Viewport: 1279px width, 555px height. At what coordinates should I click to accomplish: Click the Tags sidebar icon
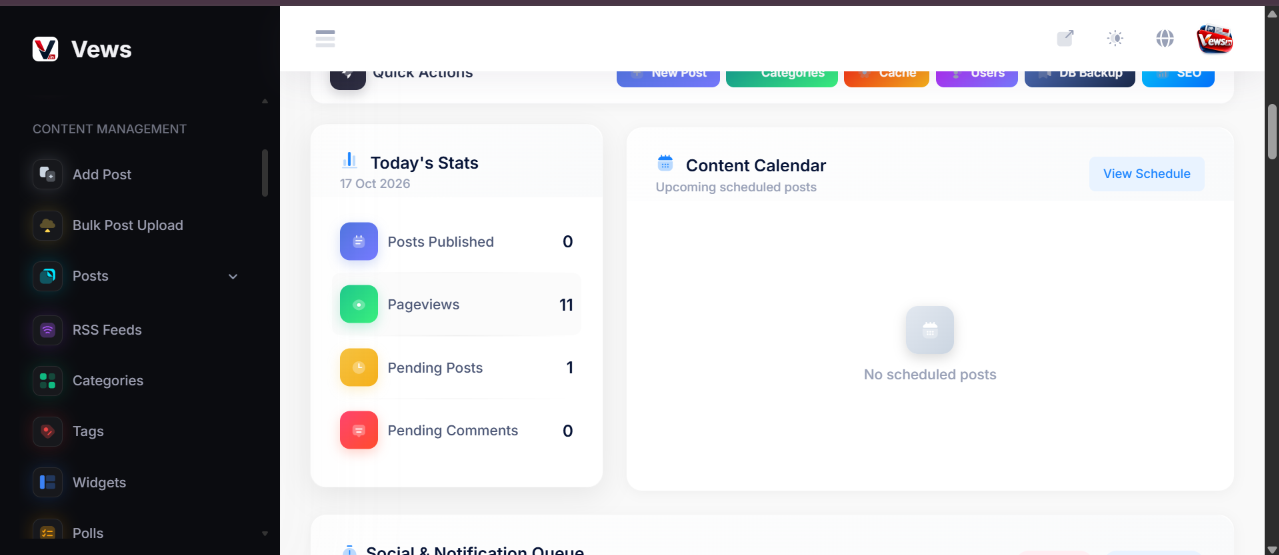click(x=48, y=432)
